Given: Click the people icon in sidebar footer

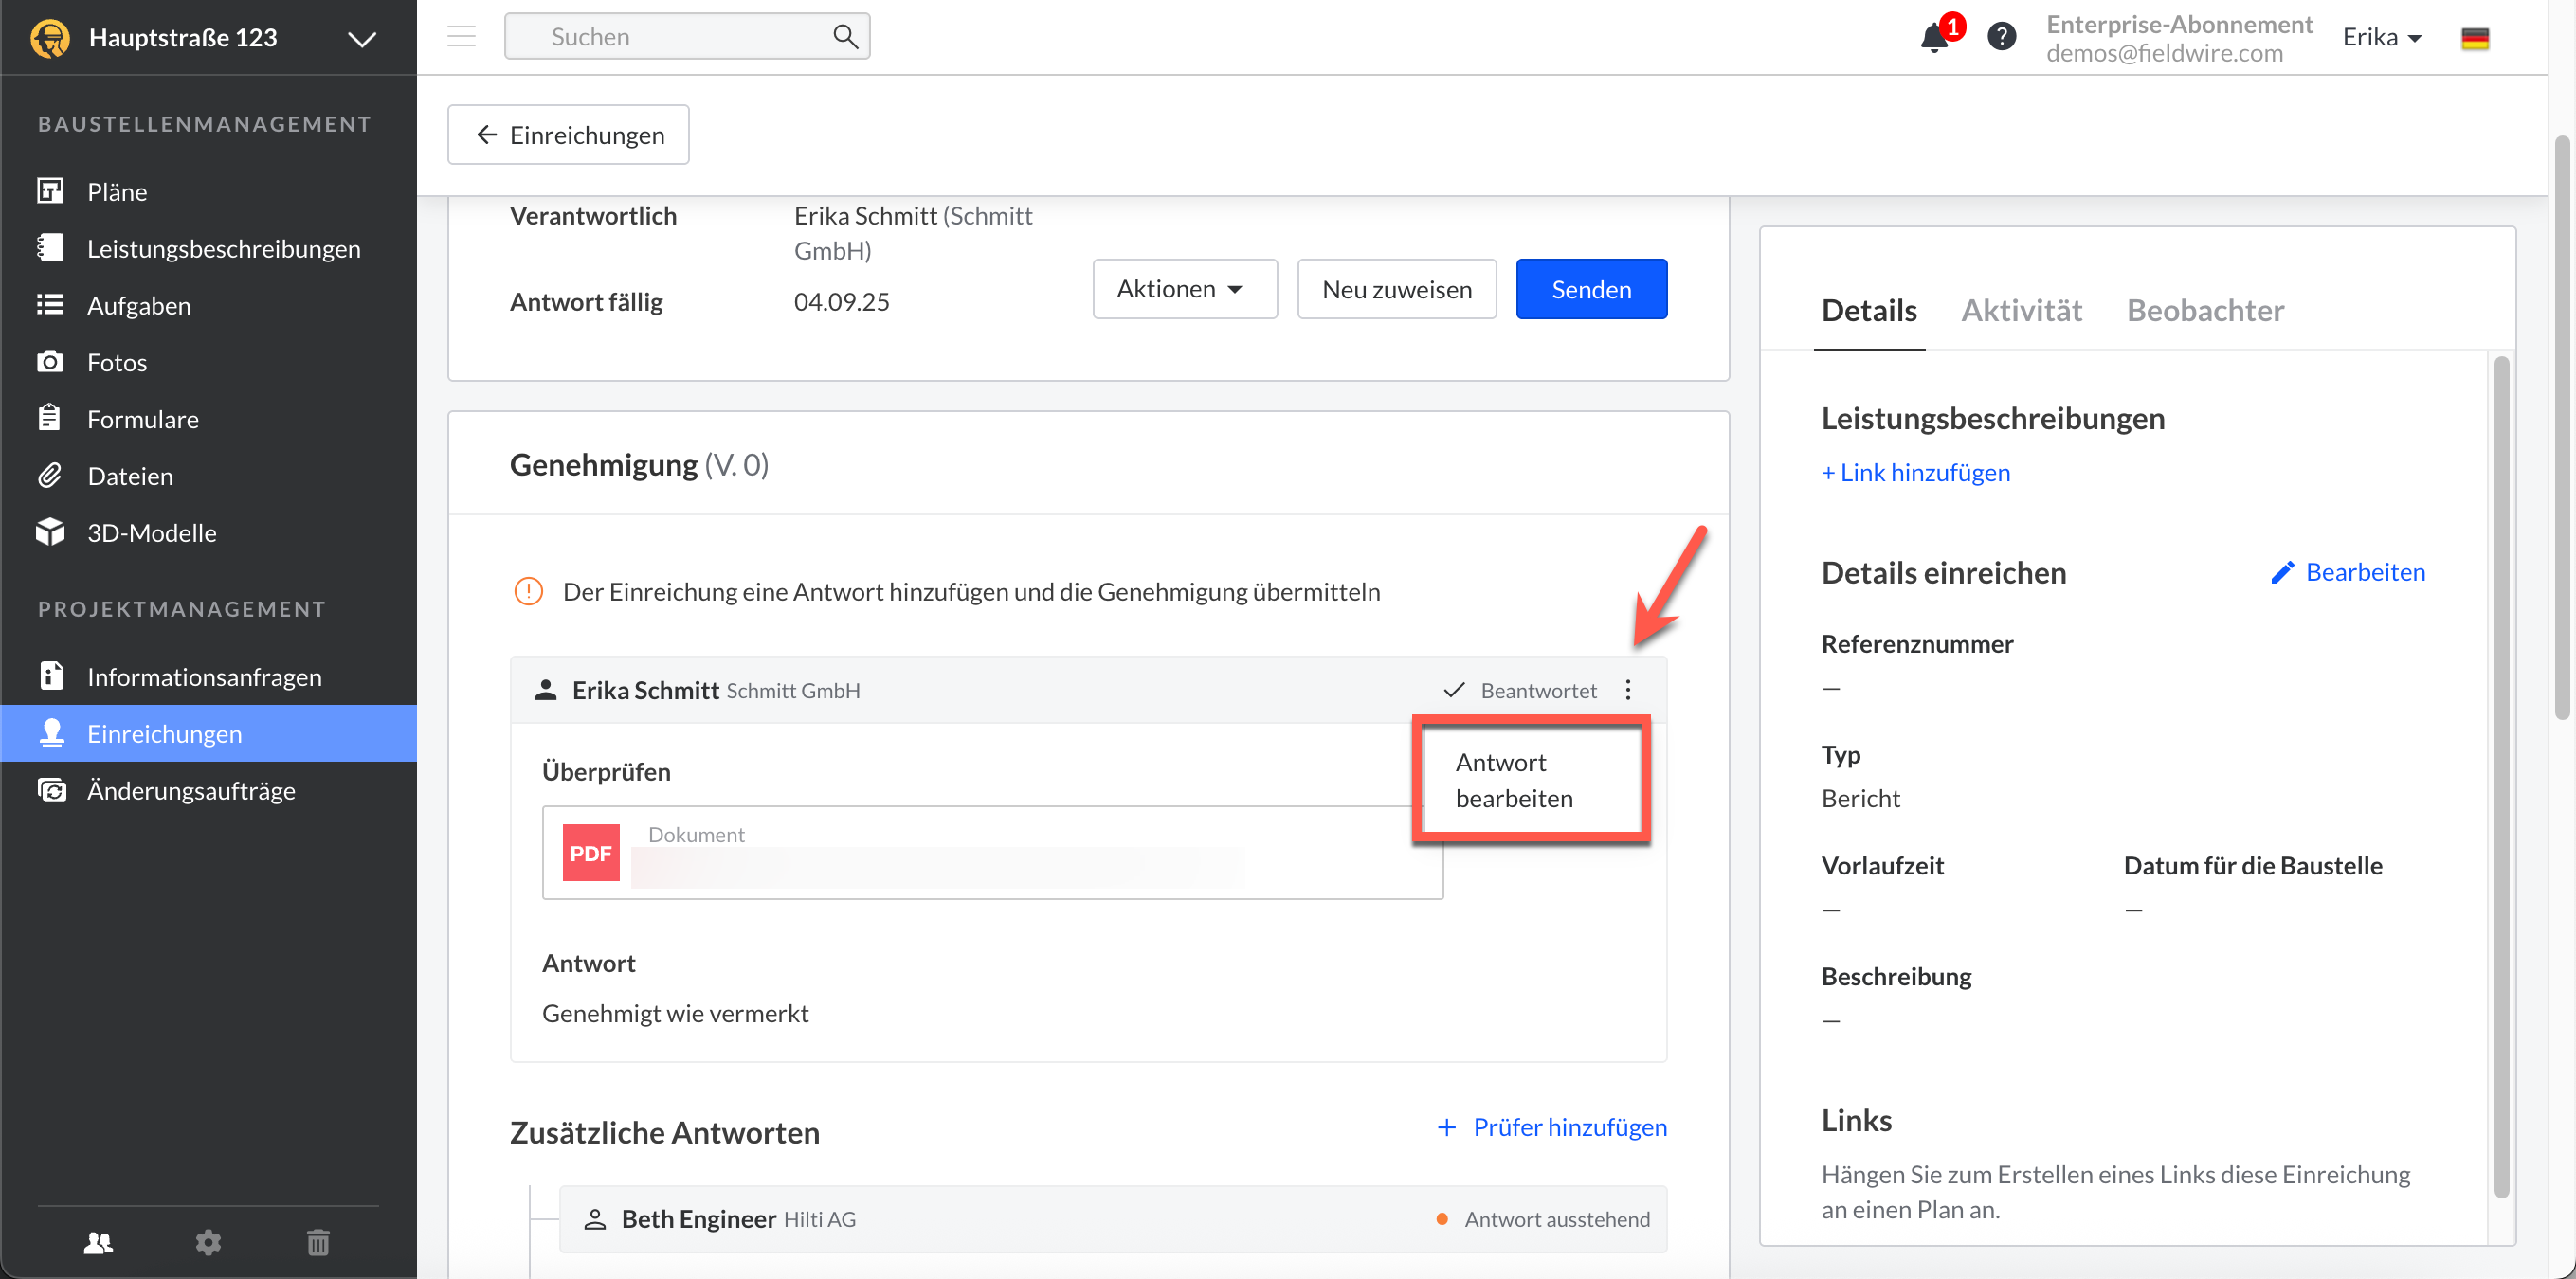Looking at the screenshot, I should (x=98, y=1242).
